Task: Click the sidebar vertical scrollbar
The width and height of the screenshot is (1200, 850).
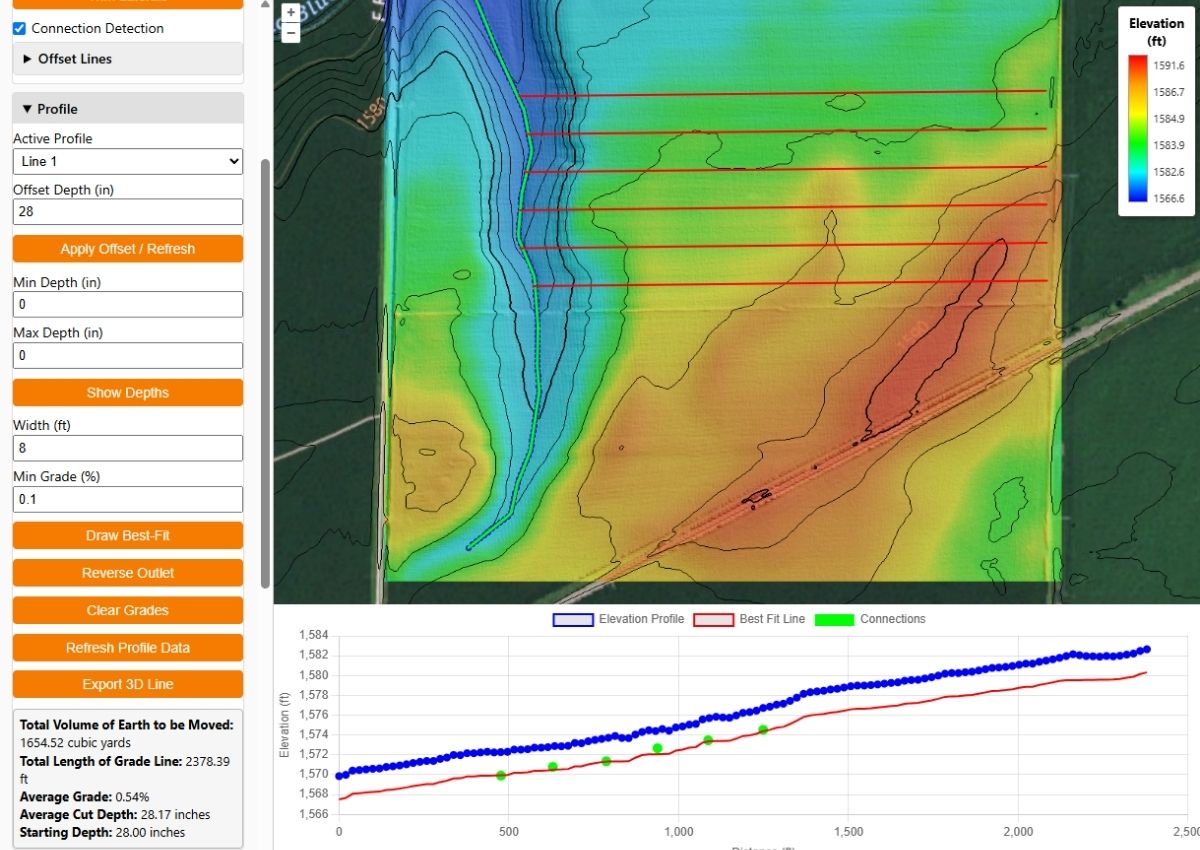Action: click(265, 370)
